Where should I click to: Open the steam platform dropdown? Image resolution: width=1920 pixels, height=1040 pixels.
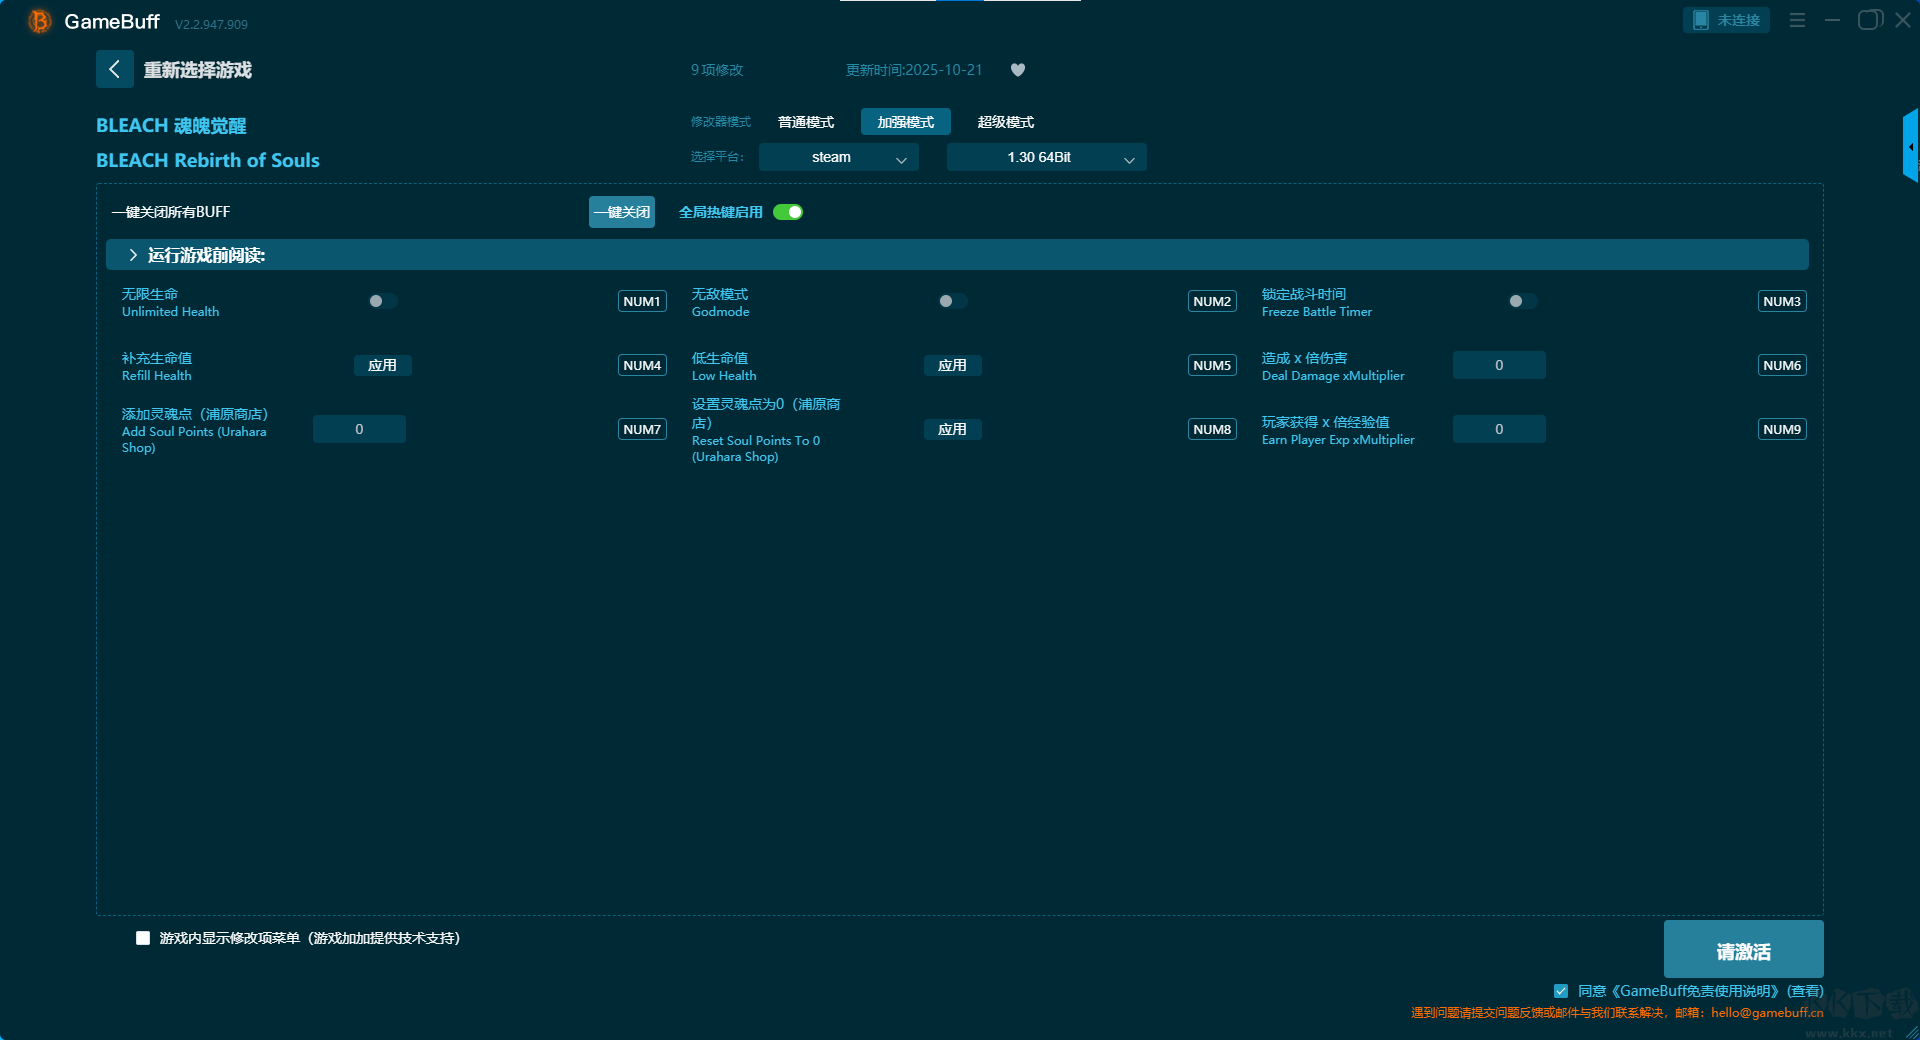[838, 157]
